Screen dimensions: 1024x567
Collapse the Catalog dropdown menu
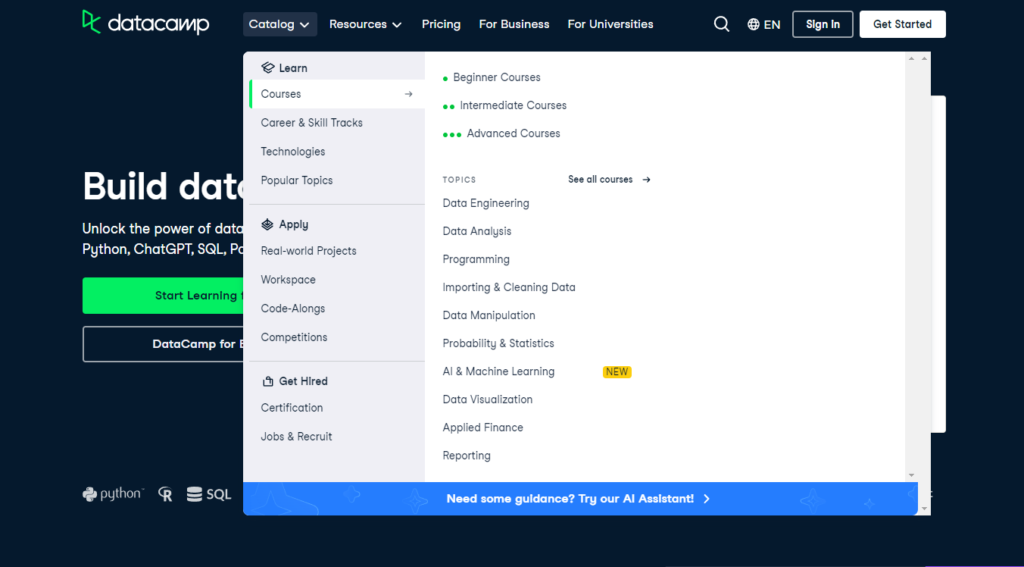click(280, 24)
